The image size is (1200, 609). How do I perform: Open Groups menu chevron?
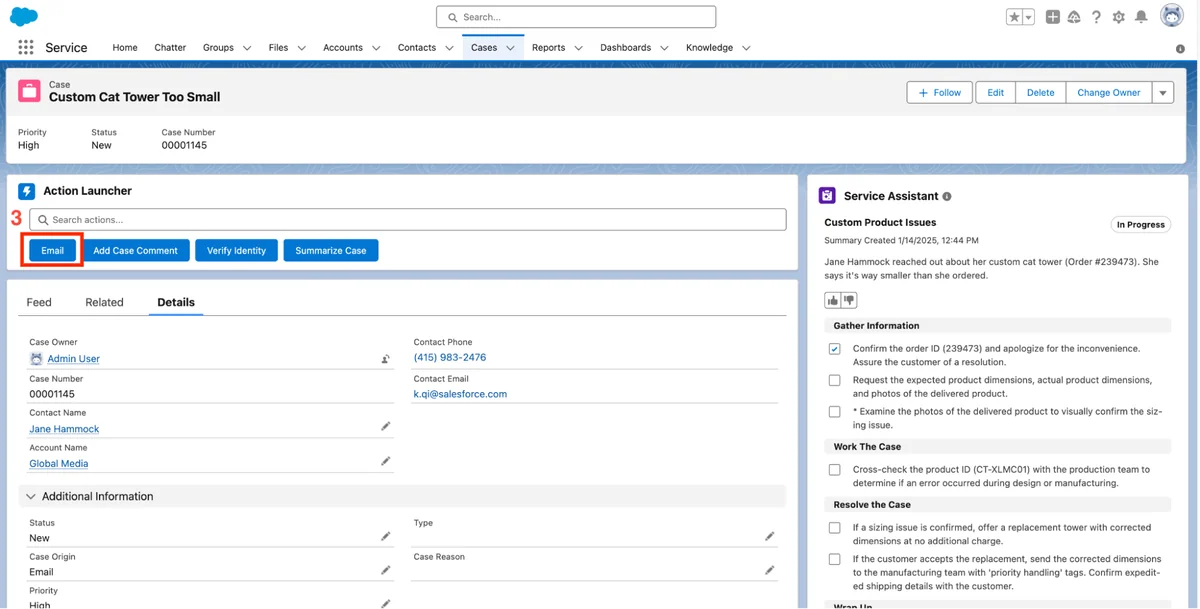click(247, 48)
